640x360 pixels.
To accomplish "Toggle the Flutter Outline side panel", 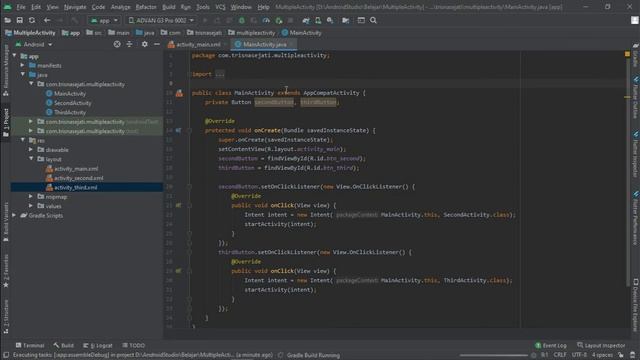I will [636, 97].
